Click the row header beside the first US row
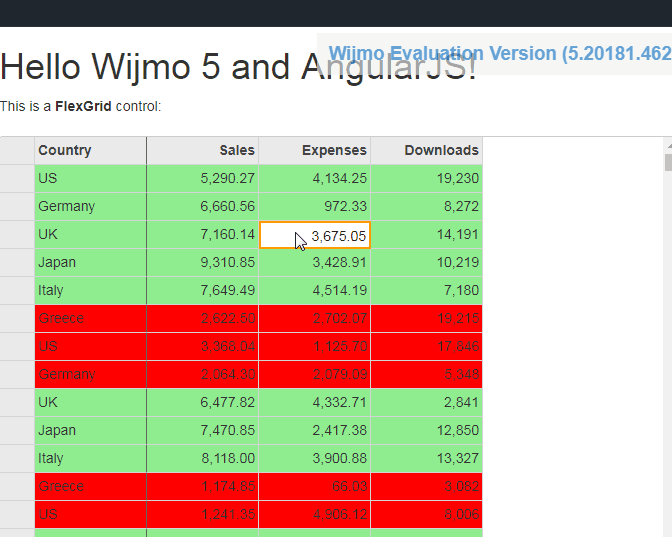Image resolution: width=672 pixels, height=537 pixels. [17, 179]
